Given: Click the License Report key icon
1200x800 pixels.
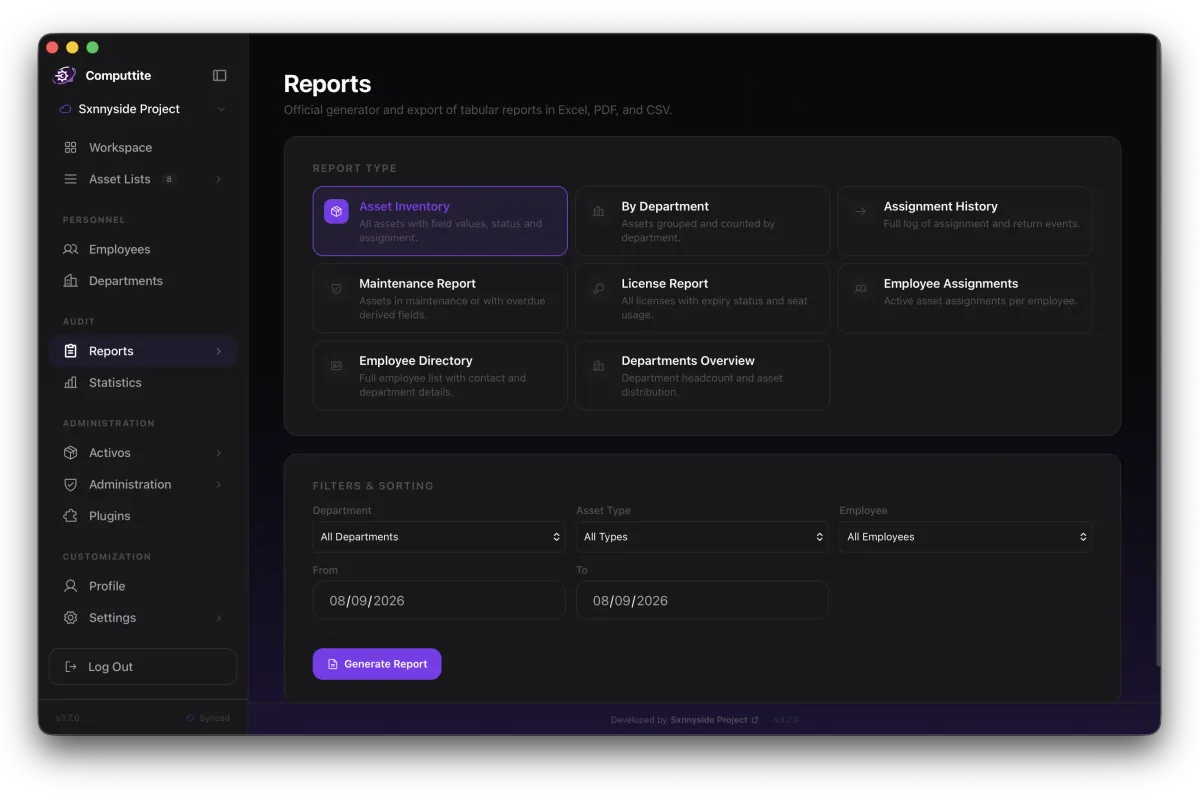Looking at the screenshot, I should 598,288.
